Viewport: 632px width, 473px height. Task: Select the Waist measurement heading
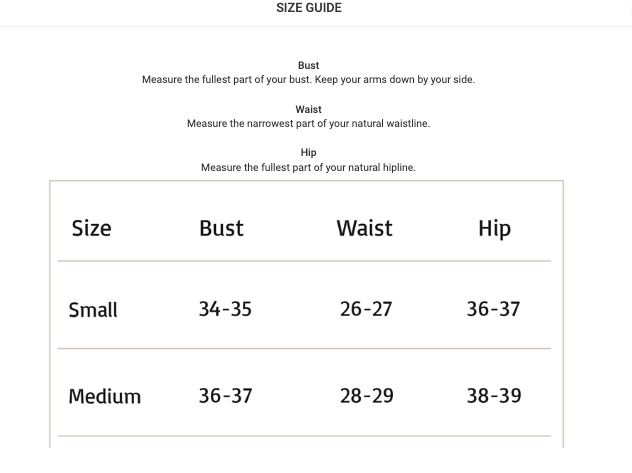308,109
